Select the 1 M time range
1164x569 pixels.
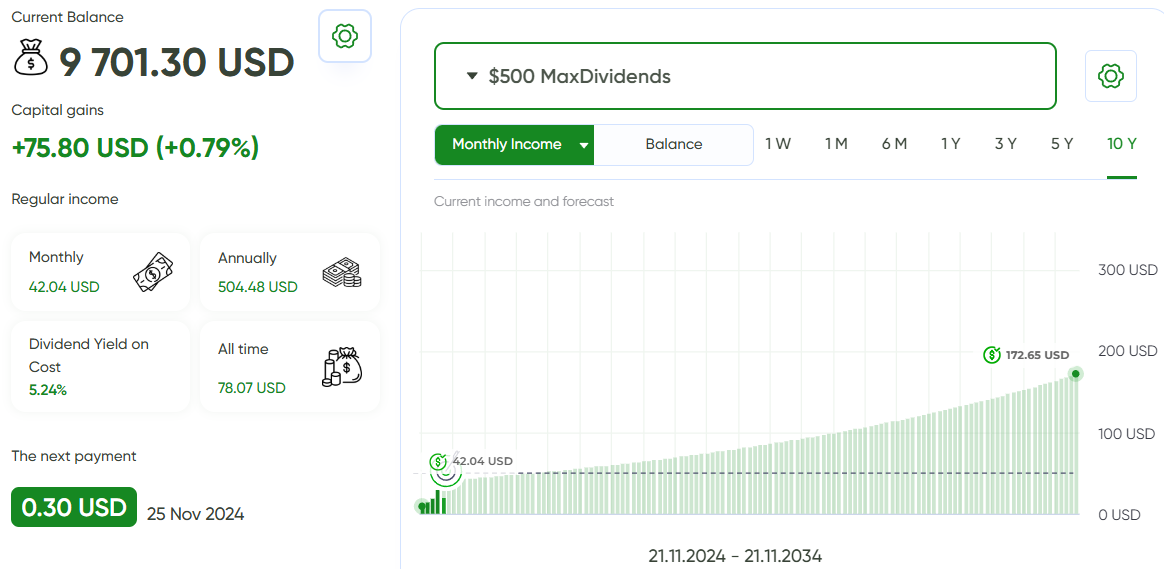(836, 144)
